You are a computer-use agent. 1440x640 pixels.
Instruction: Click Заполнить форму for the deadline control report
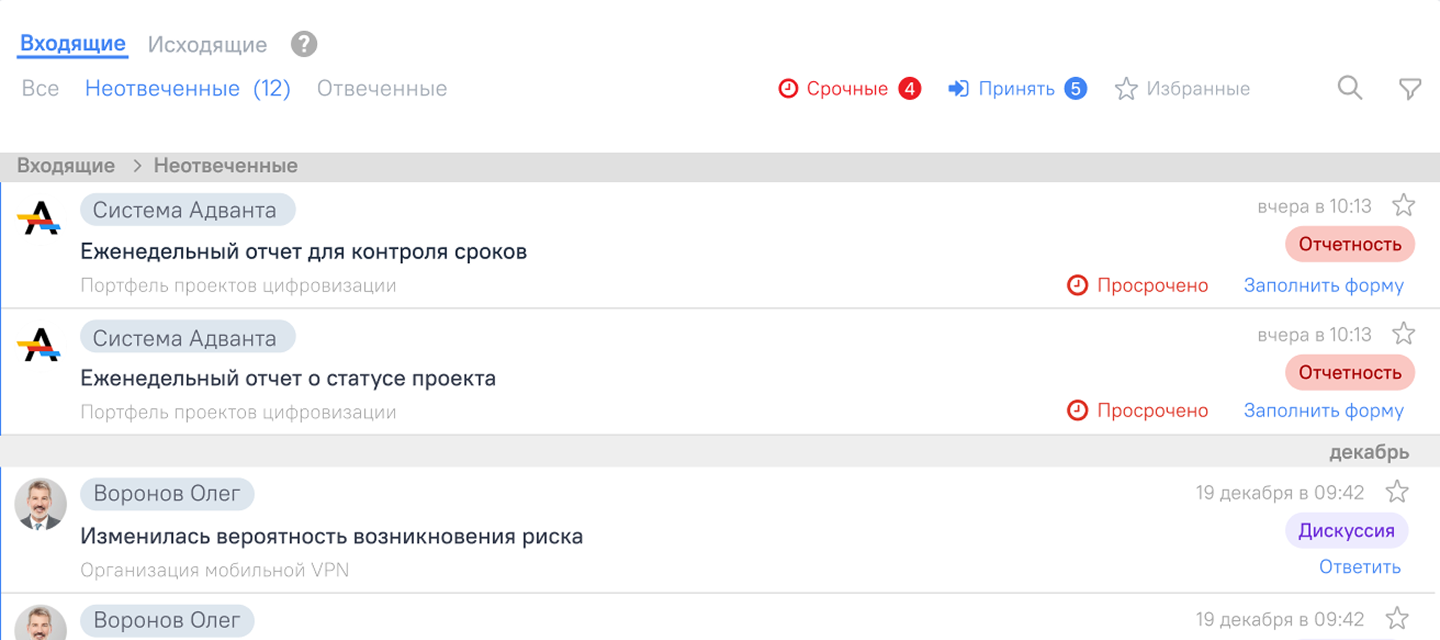coord(1323,286)
